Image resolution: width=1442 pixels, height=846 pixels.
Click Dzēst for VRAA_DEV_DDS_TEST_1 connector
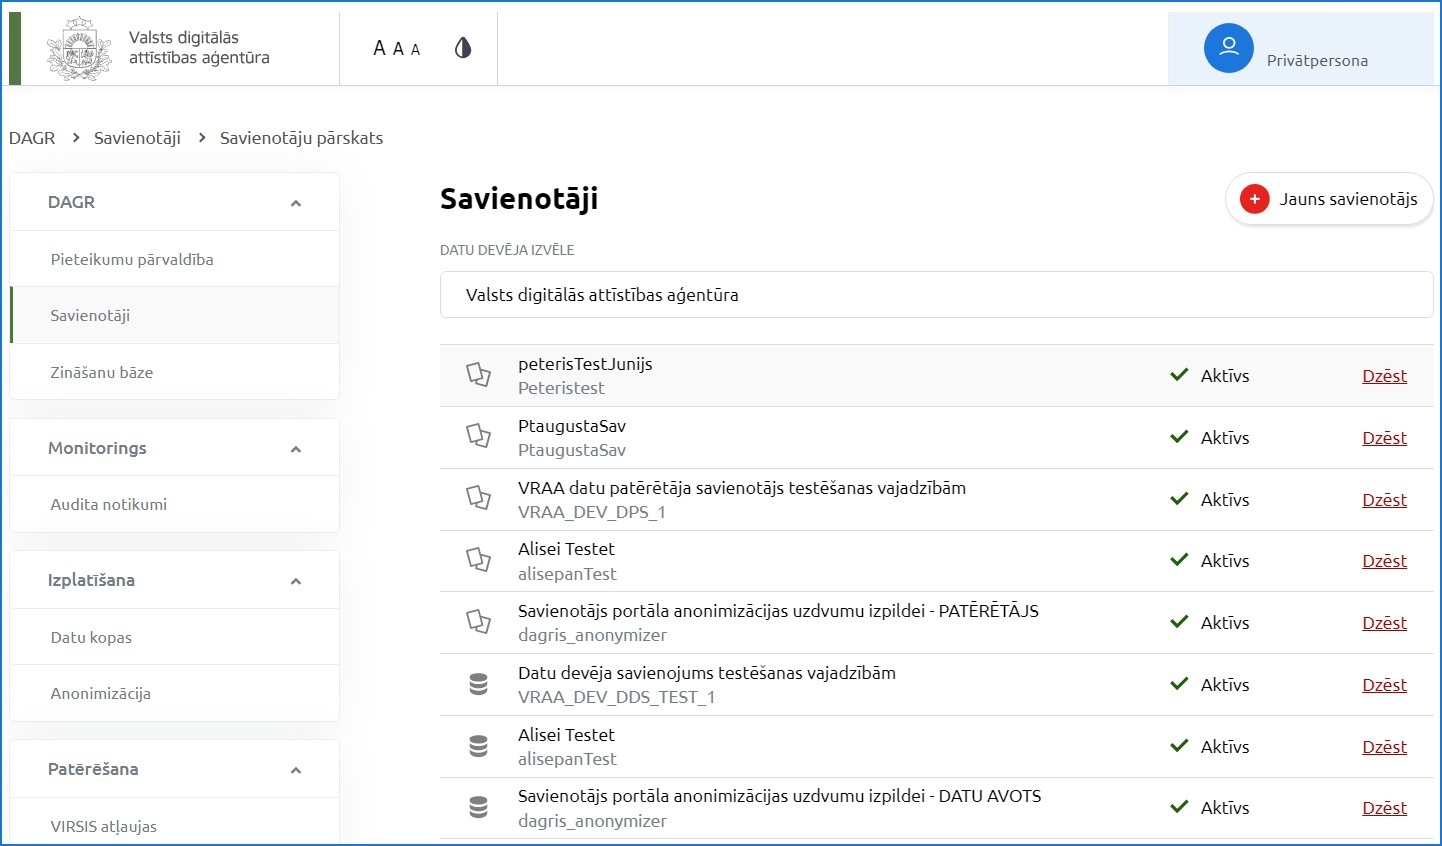1384,685
